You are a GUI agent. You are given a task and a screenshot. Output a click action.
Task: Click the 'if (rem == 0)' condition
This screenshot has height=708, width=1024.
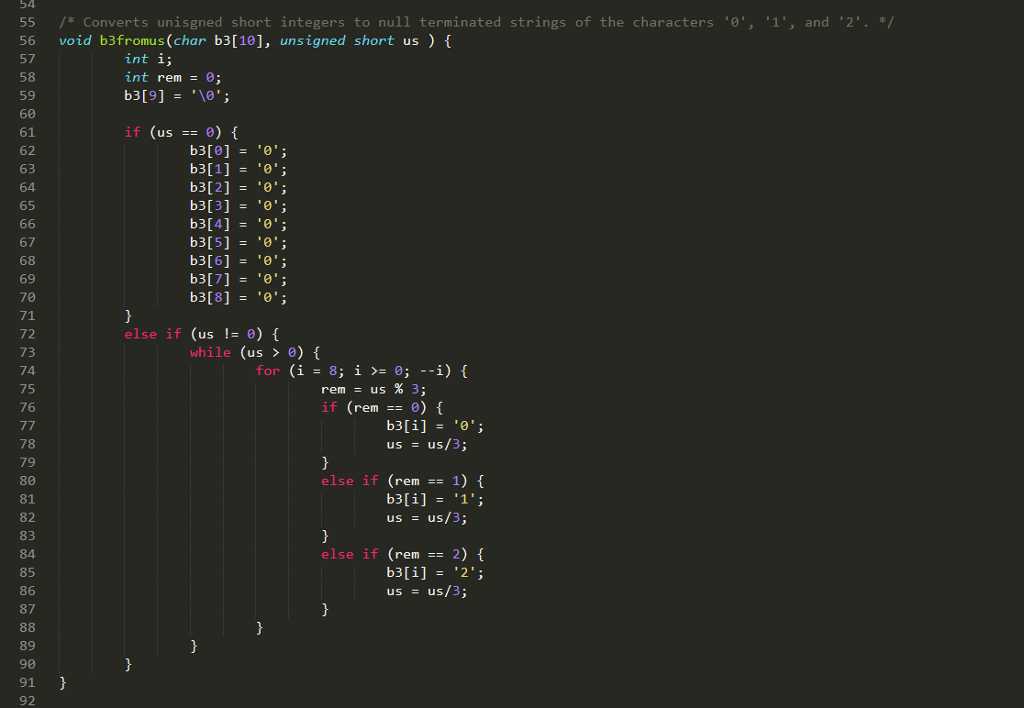pos(382,408)
